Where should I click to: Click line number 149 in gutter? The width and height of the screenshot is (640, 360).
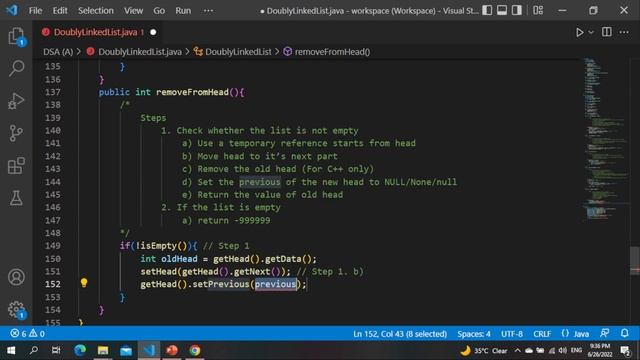(53, 246)
